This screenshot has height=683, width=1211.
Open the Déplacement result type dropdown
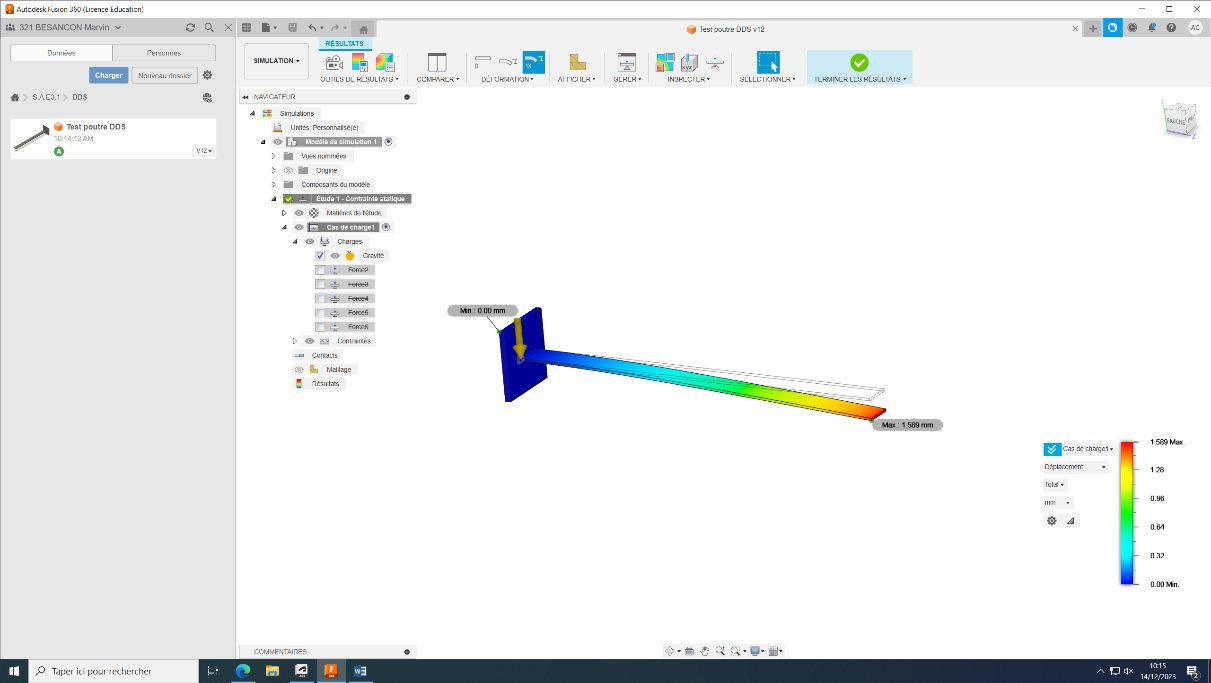click(x=1076, y=467)
